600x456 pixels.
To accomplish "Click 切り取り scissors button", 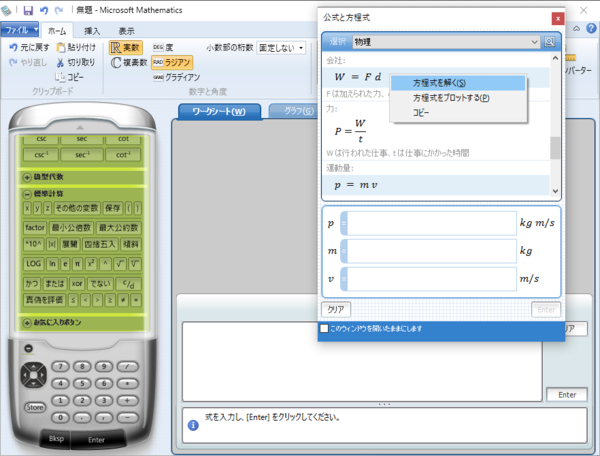I will pos(76,62).
